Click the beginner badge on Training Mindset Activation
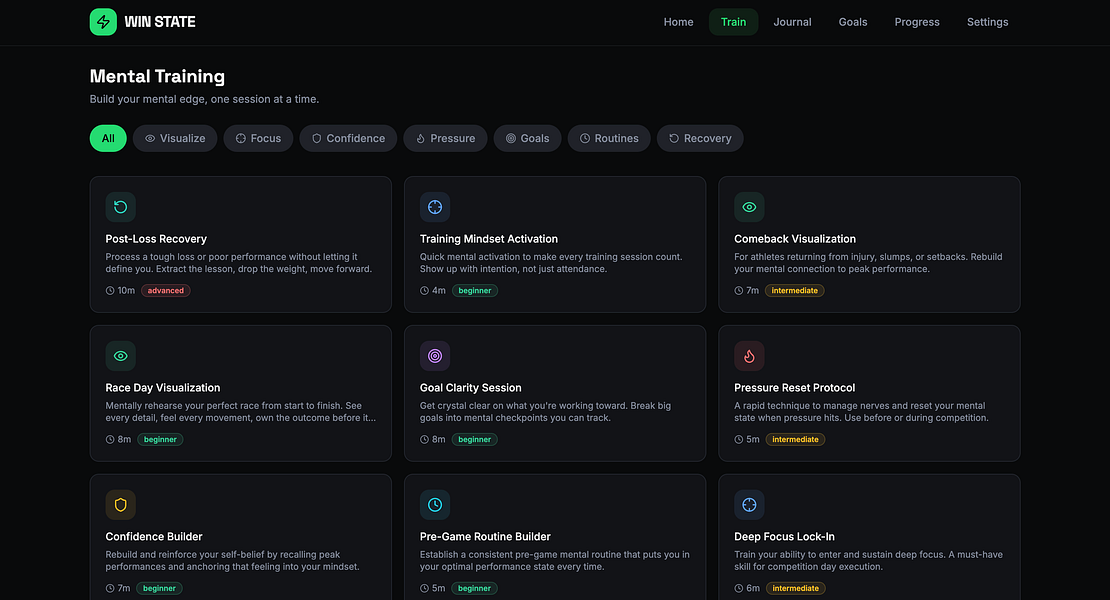Viewport: 1110px width, 600px height. pyautogui.click(x=475, y=291)
